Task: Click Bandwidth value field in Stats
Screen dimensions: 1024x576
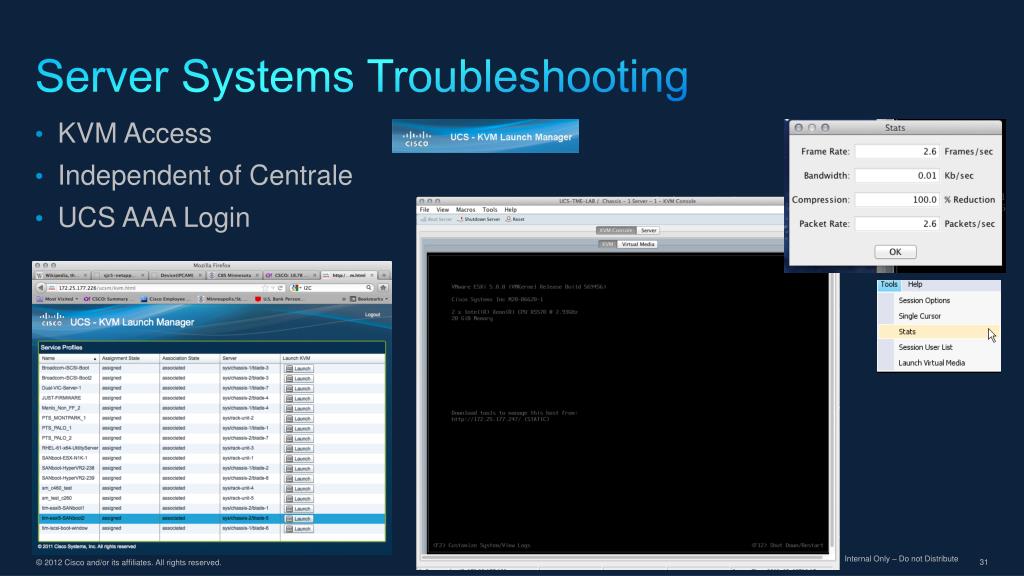Action: point(897,176)
